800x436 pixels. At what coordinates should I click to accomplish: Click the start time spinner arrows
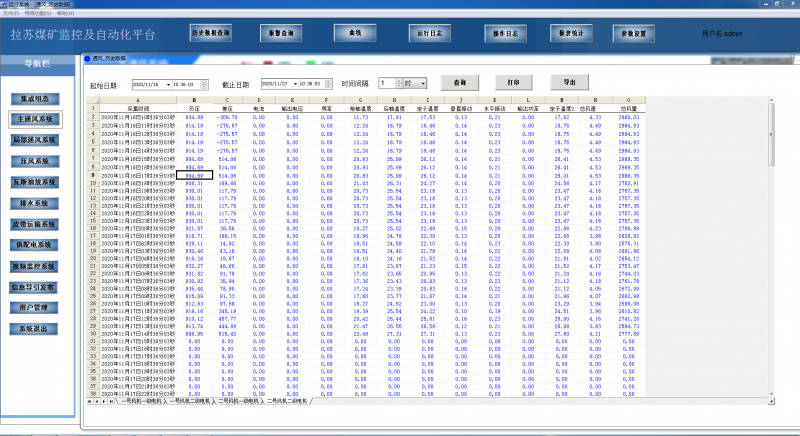click(204, 84)
